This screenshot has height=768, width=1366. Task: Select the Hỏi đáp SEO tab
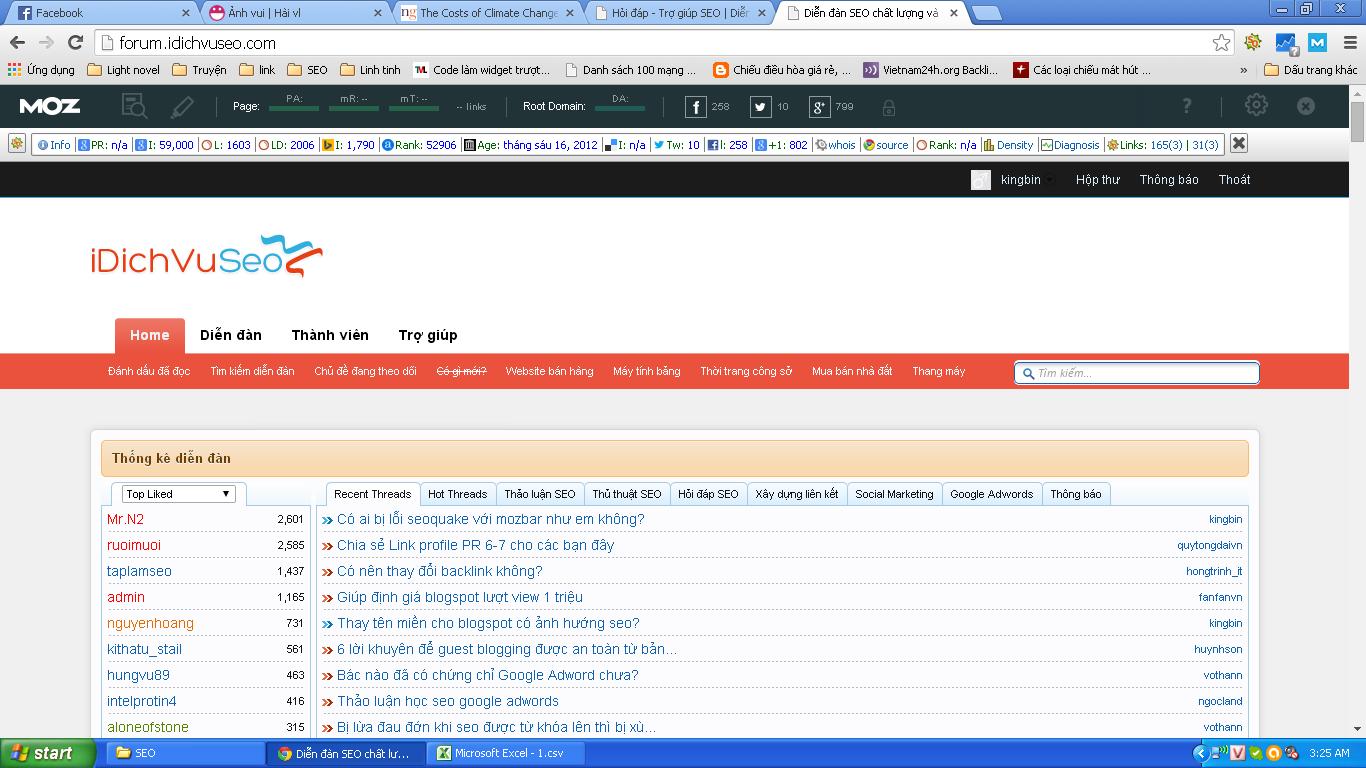[x=708, y=494]
